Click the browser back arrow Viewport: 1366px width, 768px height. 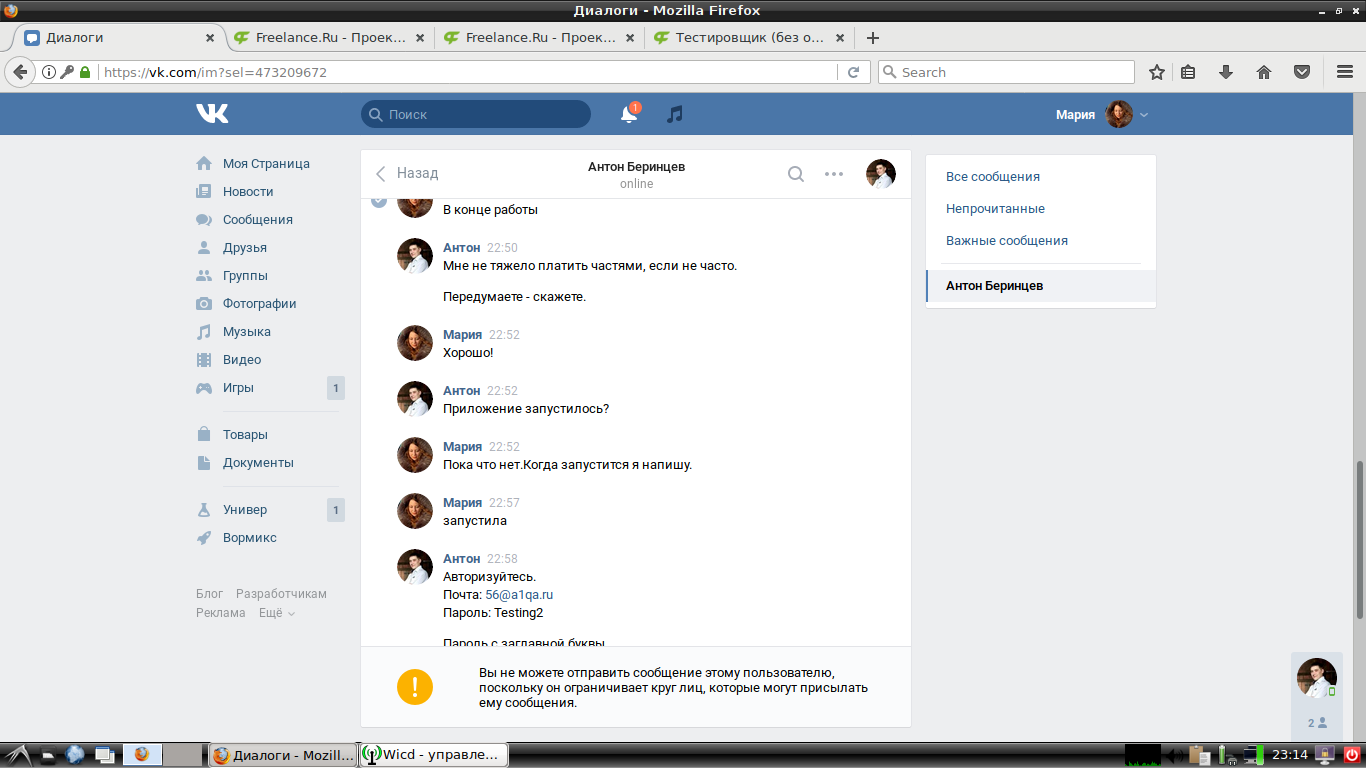point(20,72)
